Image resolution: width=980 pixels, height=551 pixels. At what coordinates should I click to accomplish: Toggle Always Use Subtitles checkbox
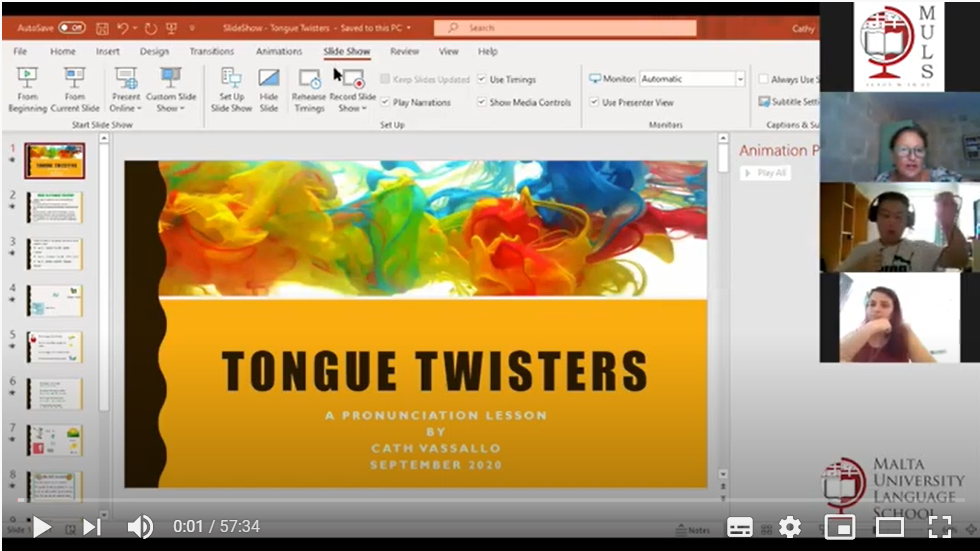coord(763,79)
